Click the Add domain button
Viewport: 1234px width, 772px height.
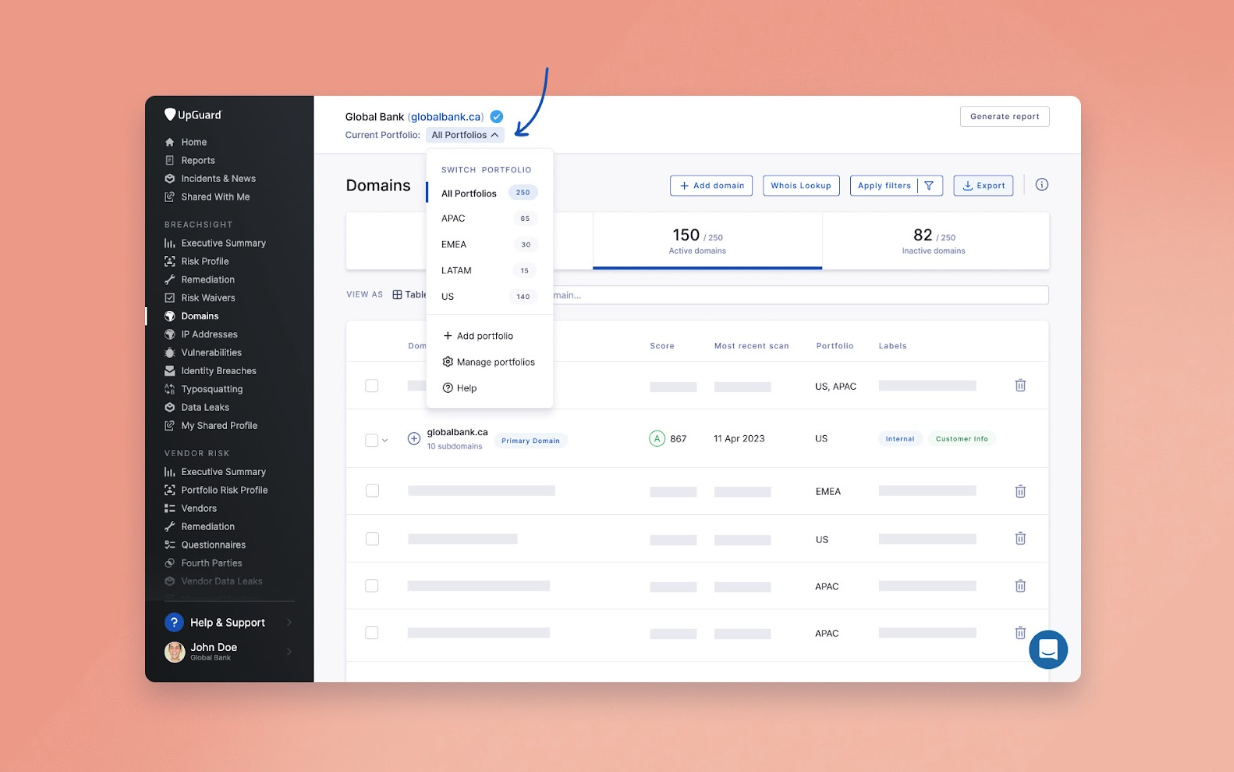pos(711,185)
